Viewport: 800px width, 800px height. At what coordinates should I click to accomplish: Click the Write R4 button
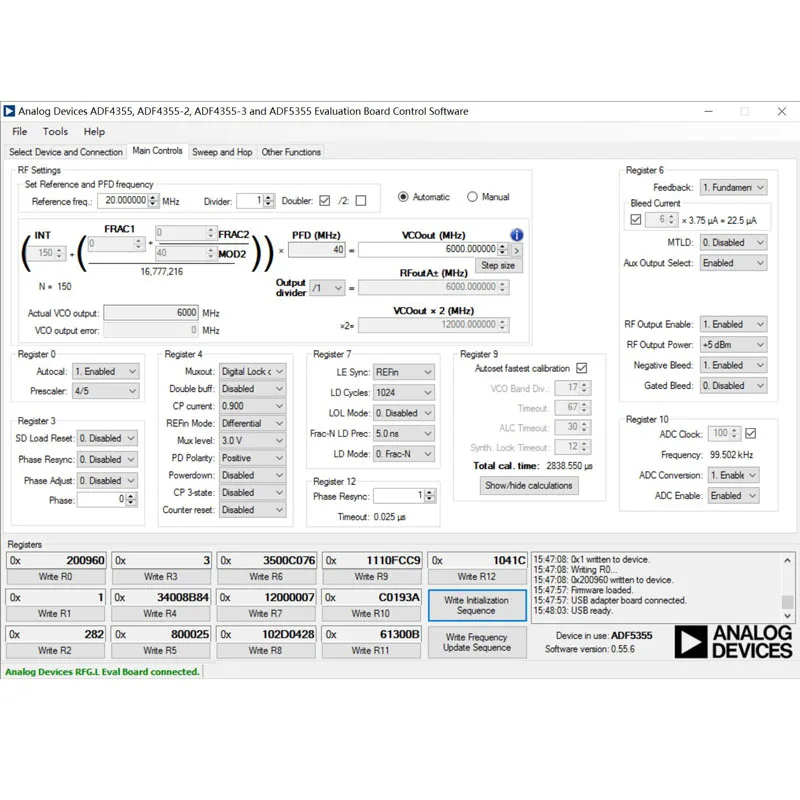click(160, 613)
